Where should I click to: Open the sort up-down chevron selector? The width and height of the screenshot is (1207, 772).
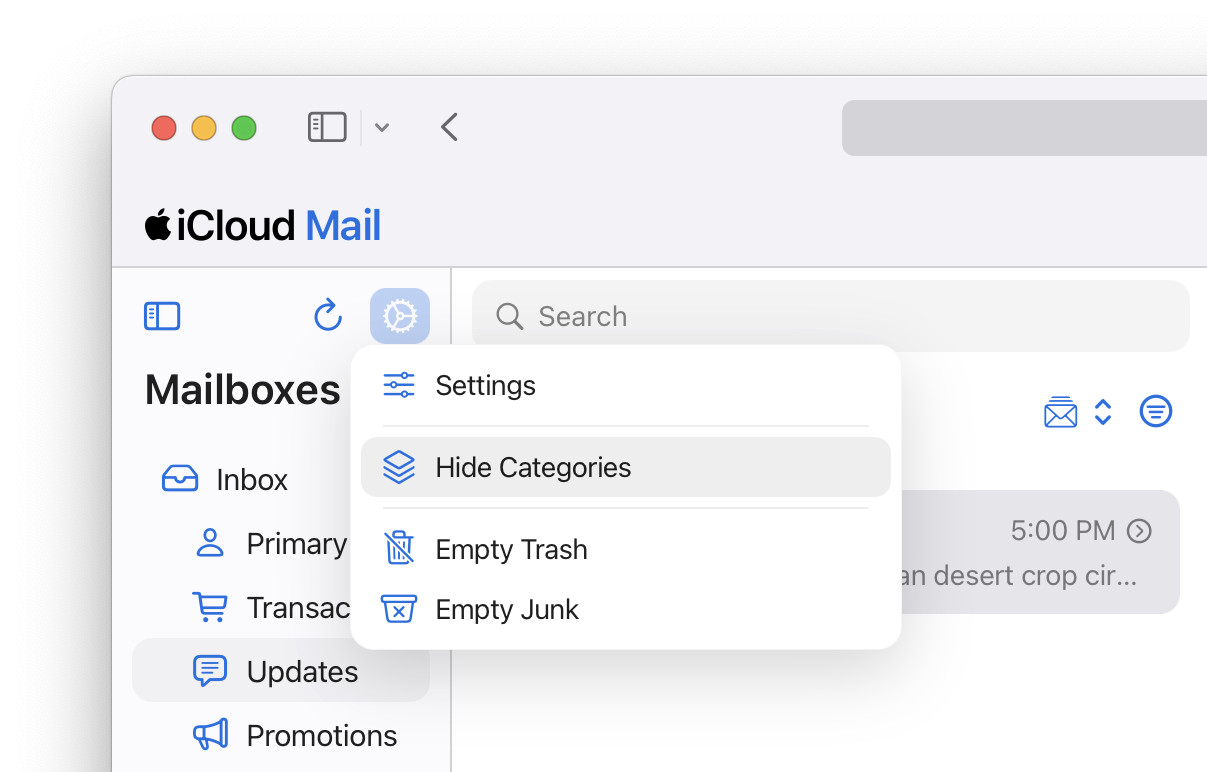click(1103, 412)
